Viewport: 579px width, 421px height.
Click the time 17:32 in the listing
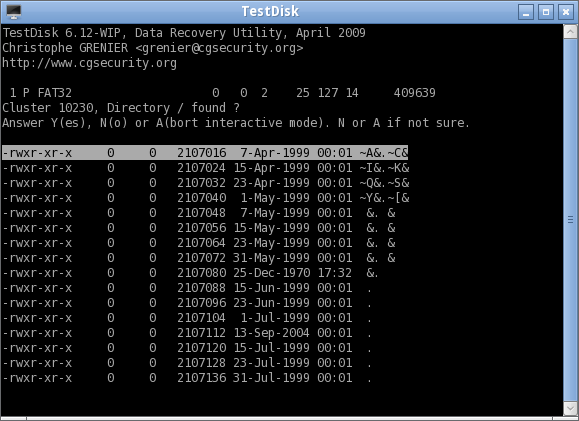335,273
